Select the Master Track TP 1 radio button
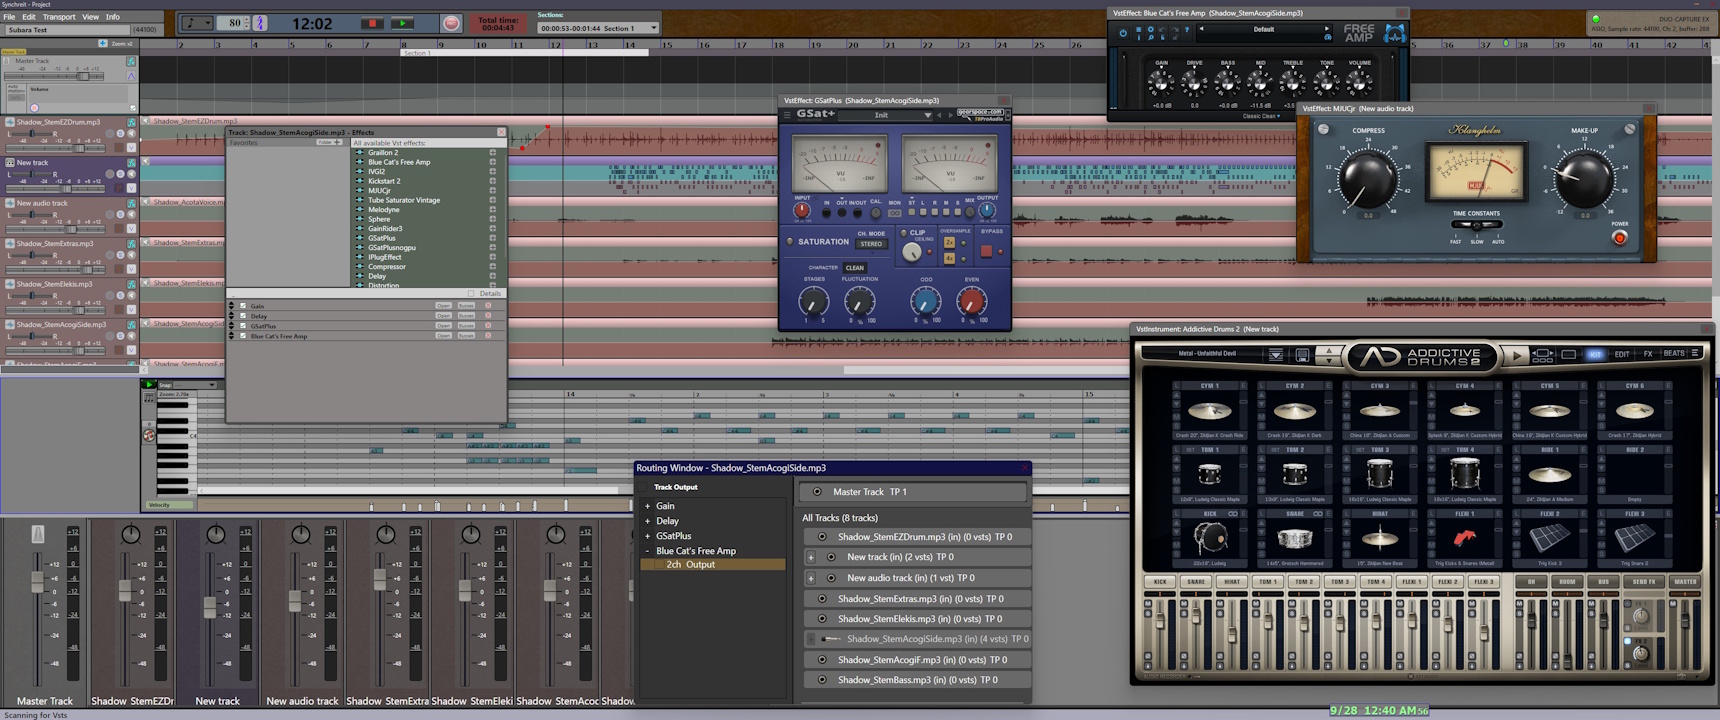This screenshot has width=1720, height=720. point(817,492)
